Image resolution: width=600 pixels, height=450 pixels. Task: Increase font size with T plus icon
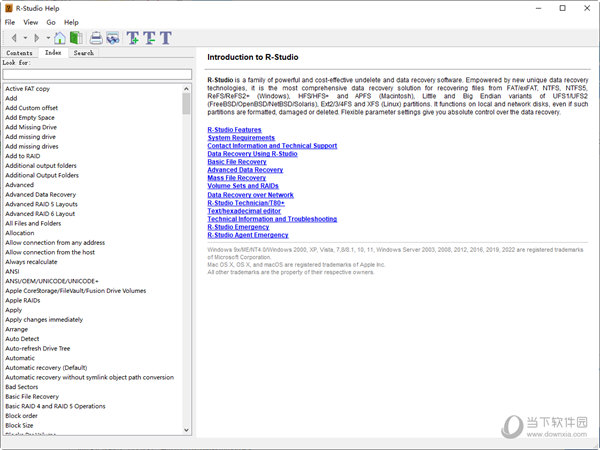[133, 38]
